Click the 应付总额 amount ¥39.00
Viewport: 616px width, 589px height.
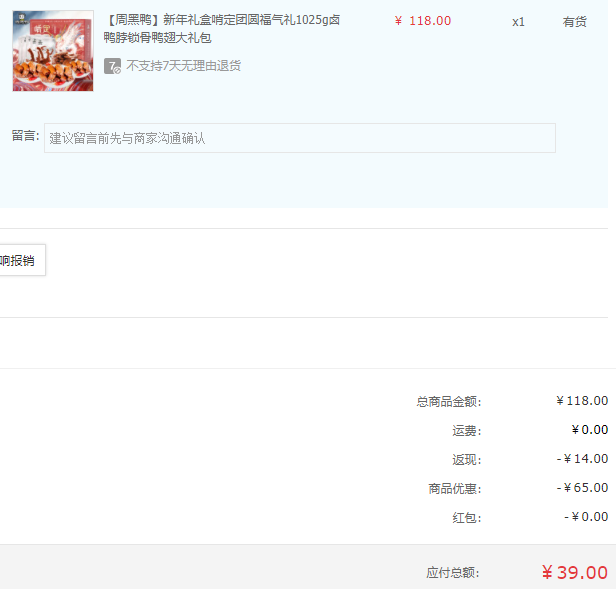click(575, 572)
